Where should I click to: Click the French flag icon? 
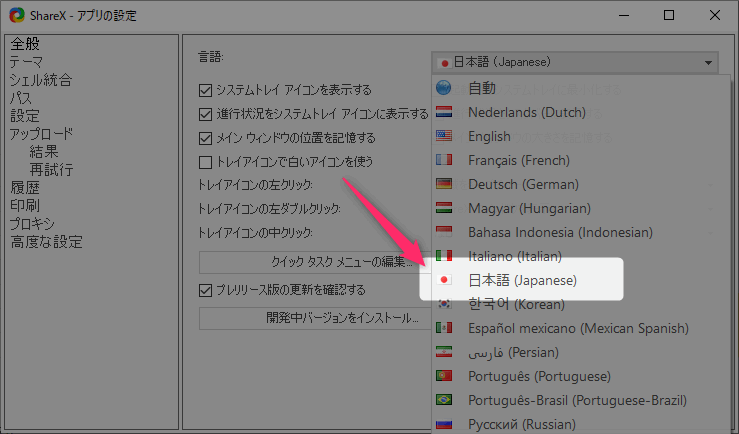point(444,160)
